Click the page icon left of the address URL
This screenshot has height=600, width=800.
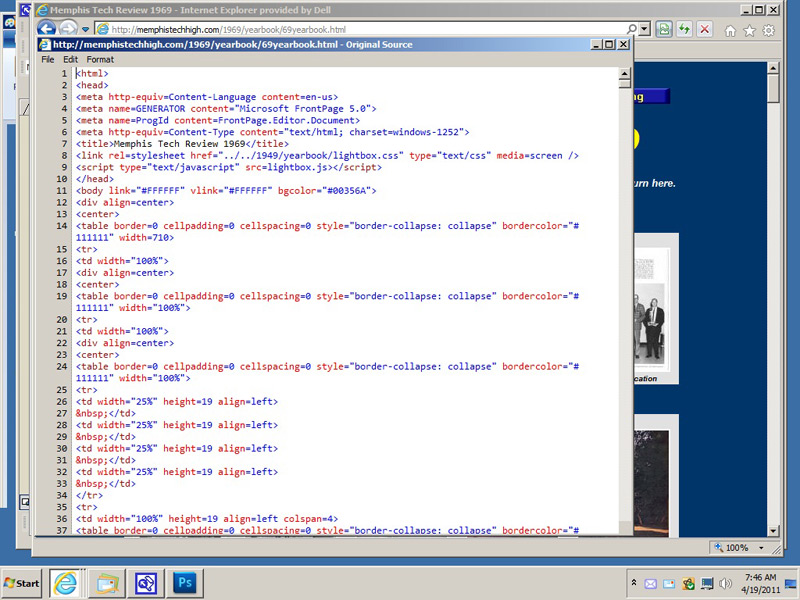(103, 29)
